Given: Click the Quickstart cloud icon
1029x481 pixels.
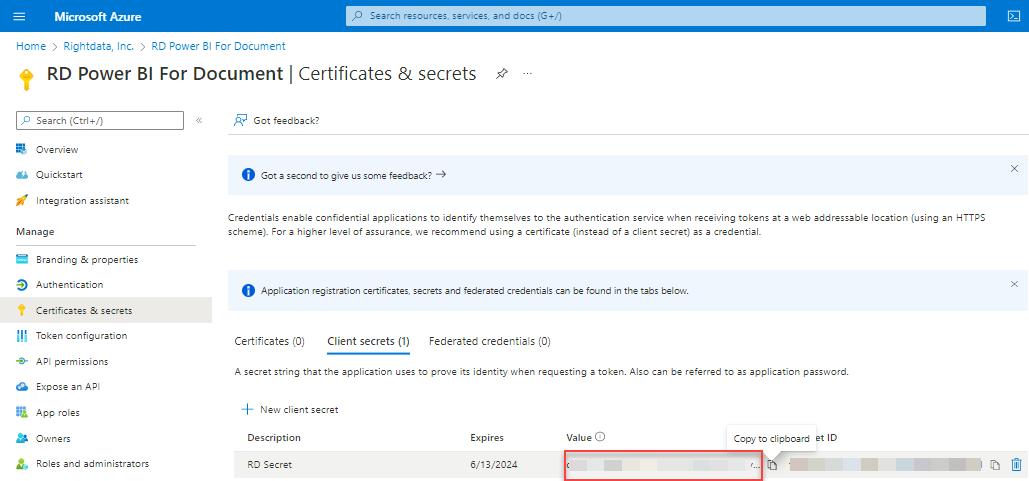Looking at the screenshot, I should (x=22, y=175).
